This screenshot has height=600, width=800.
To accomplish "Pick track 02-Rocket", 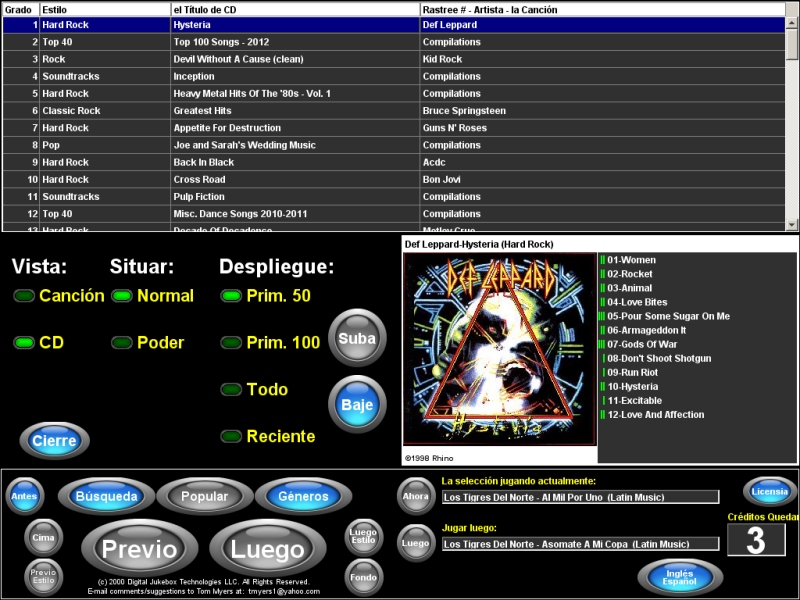I will click(x=630, y=274).
